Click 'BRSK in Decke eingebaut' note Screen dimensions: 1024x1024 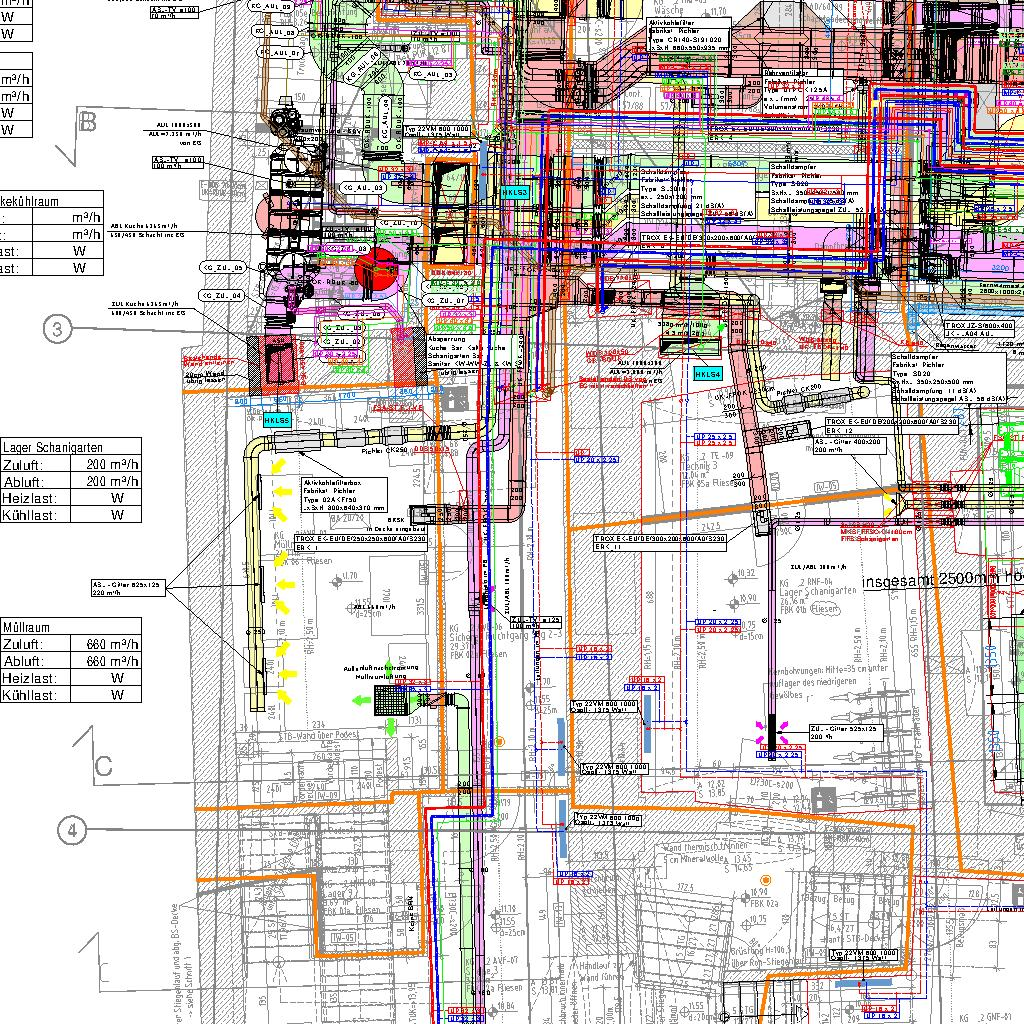[x=396, y=524]
